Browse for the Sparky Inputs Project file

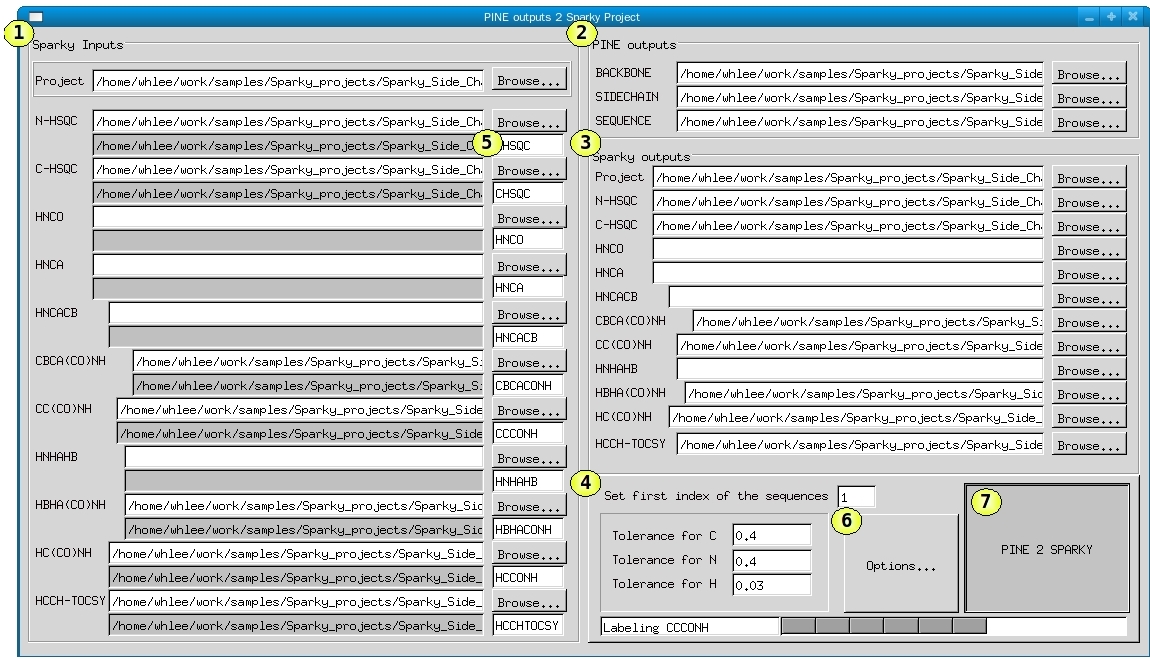click(529, 81)
